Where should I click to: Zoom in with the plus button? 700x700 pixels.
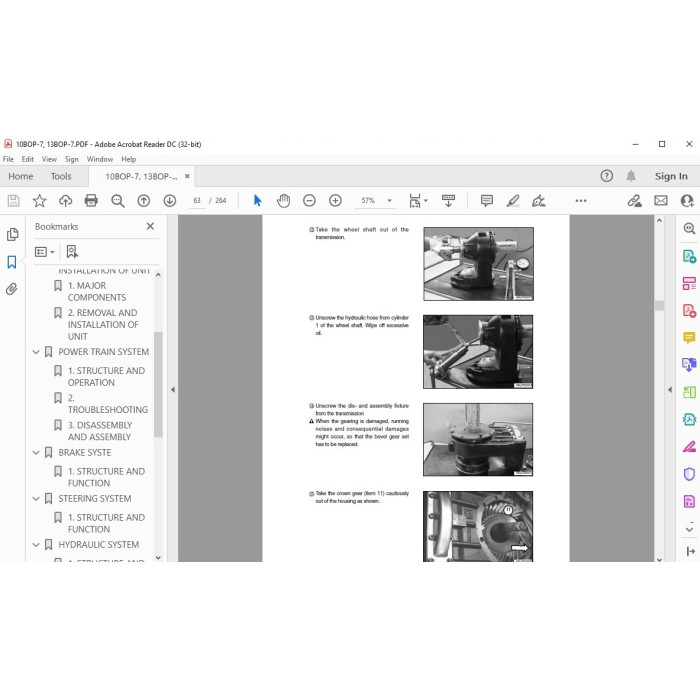coord(335,201)
